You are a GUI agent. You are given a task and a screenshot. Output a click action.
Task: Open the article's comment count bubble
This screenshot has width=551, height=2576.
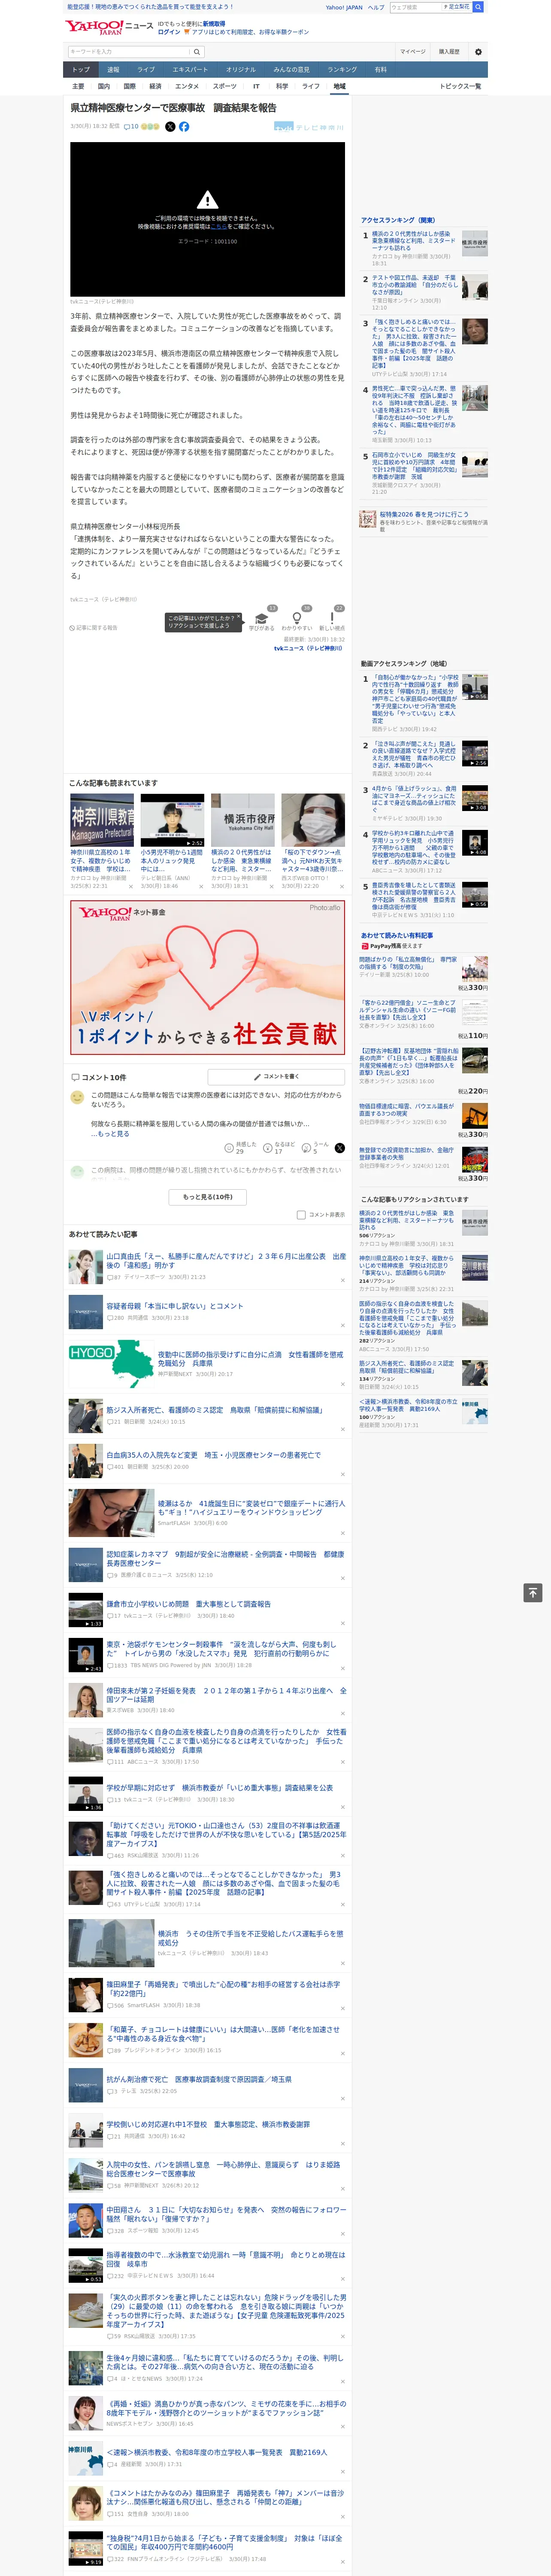[131, 127]
